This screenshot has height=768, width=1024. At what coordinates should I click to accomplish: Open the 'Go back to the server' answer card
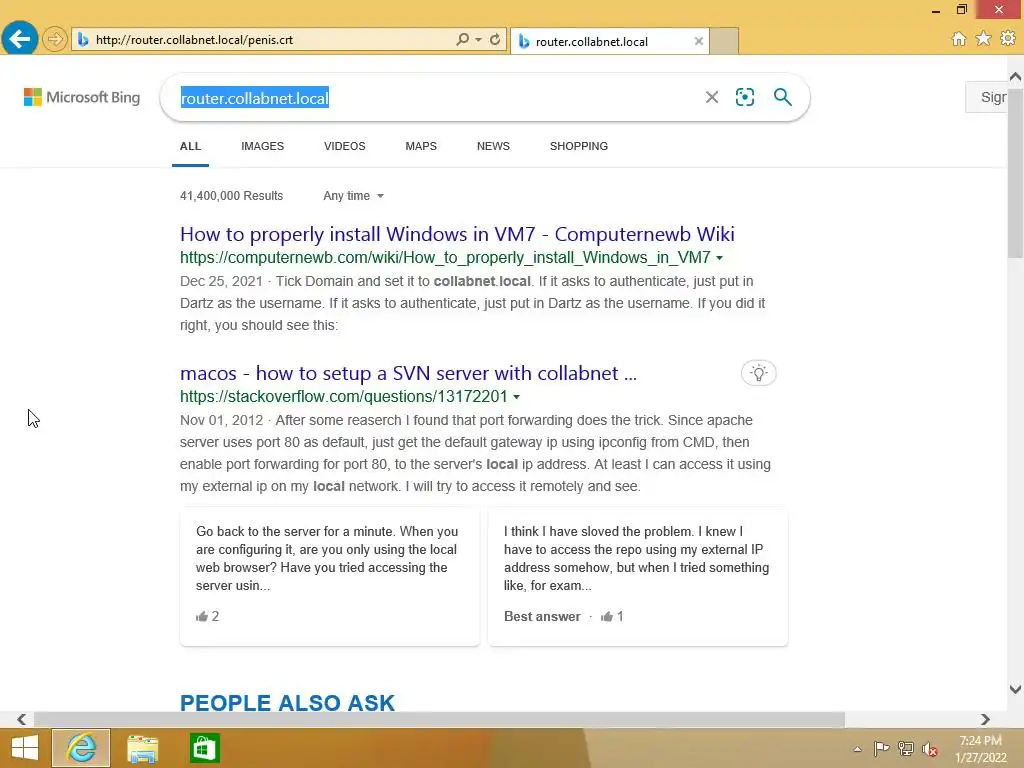(x=330, y=576)
